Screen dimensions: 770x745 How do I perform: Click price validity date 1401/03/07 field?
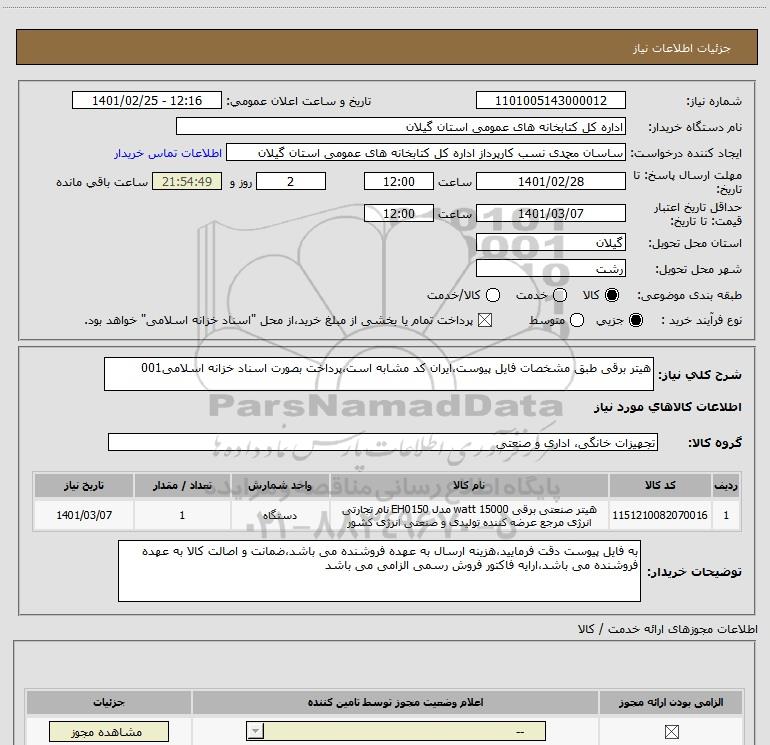click(x=550, y=213)
